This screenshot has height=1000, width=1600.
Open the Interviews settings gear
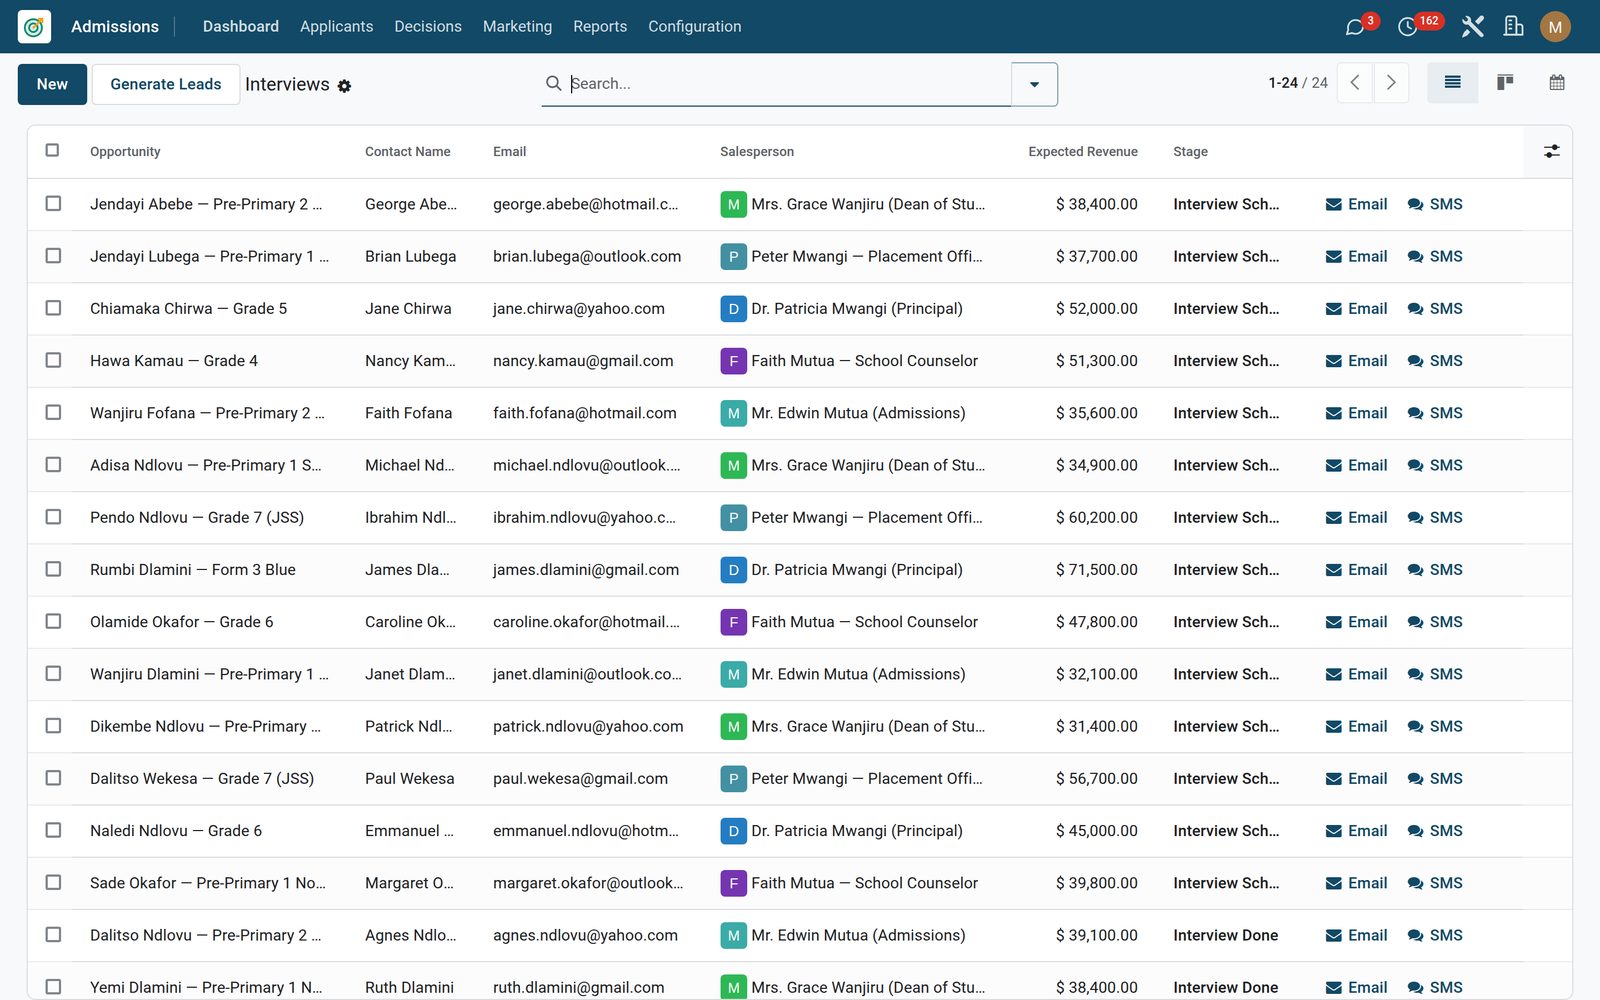pyautogui.click(x=344, y=86)
